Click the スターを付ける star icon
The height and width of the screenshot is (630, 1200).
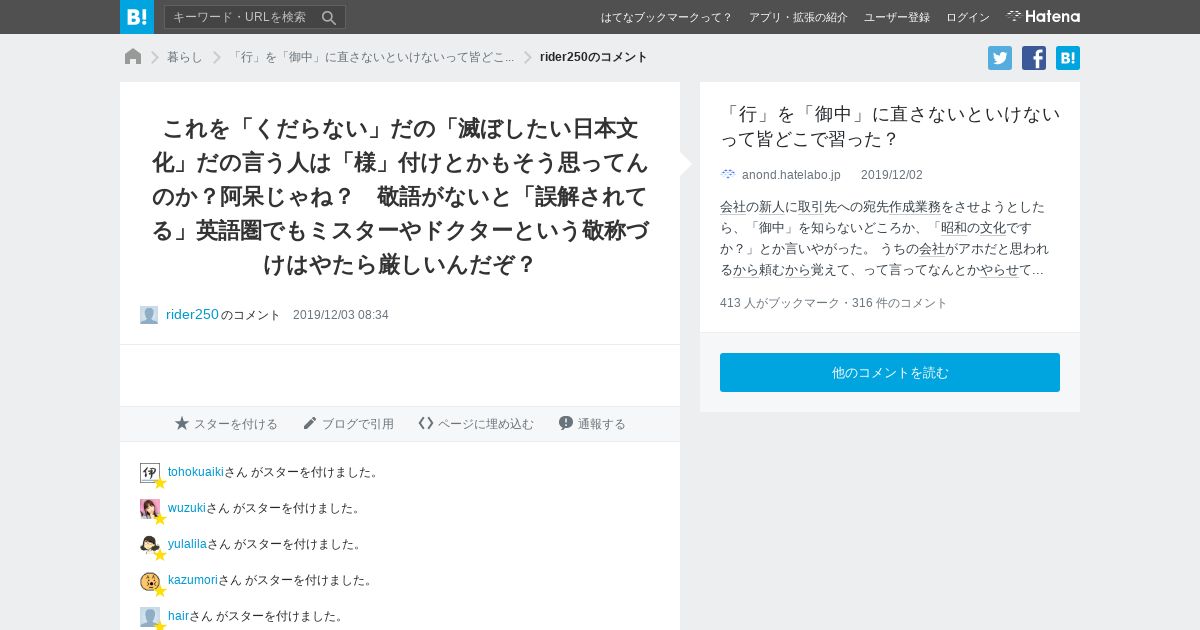click(182, 423)
